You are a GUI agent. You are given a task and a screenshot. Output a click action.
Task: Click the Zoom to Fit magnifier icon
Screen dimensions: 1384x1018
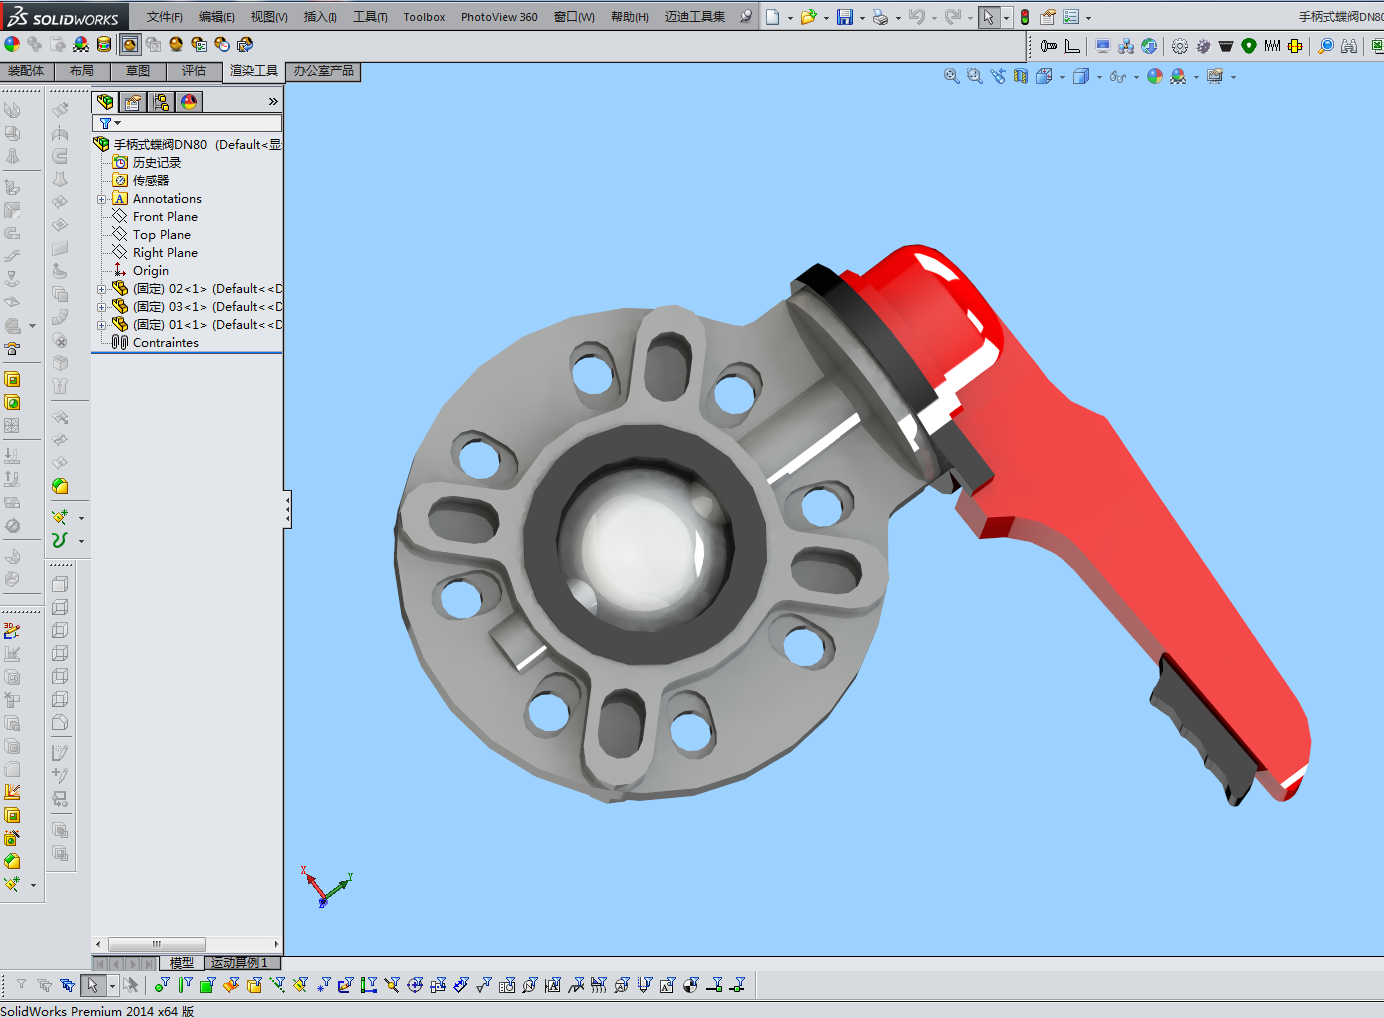pos(952,76)
